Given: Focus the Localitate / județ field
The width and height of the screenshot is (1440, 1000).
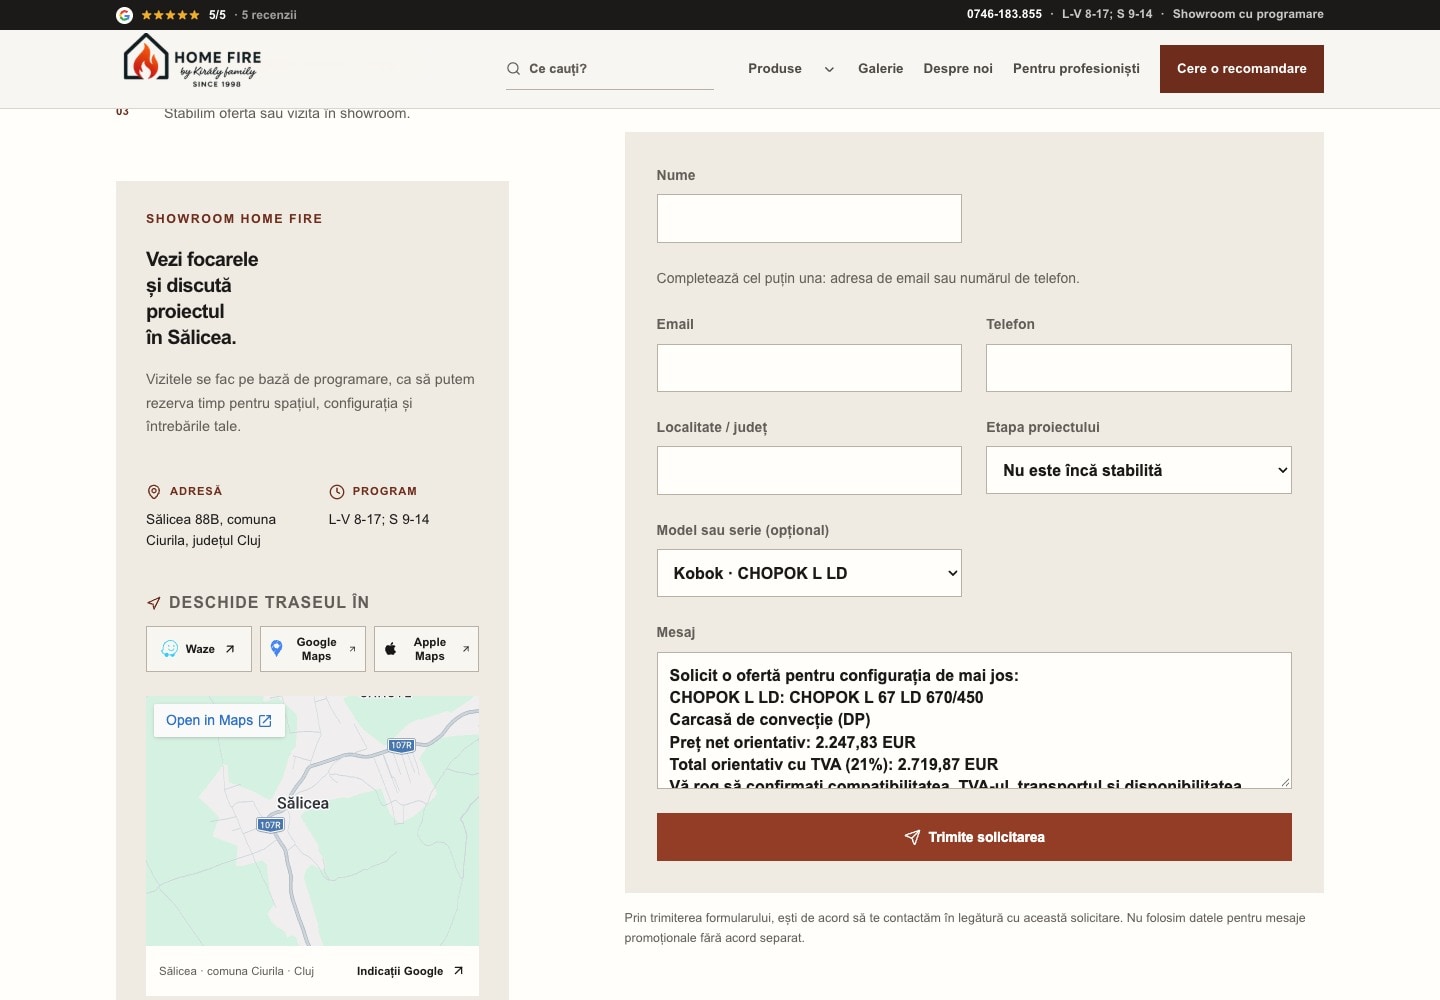Looking at the screenshot, I should pyautogui.click(x=809, y=470).
